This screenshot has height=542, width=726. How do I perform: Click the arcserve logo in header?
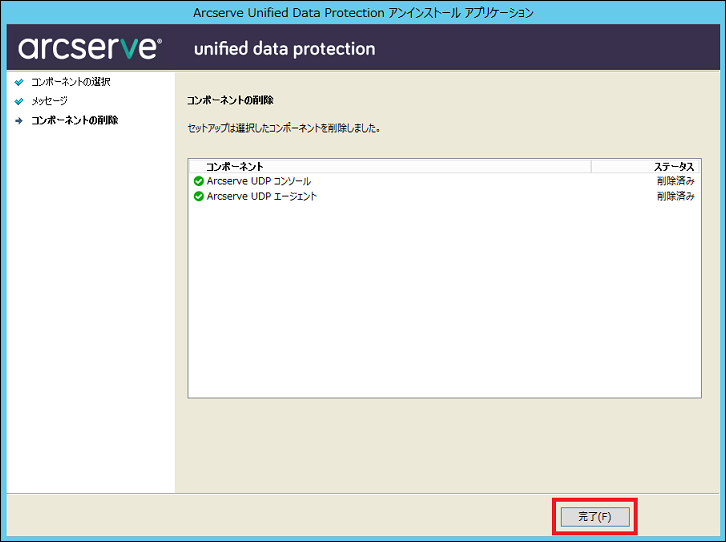click(x=90, y=48)
